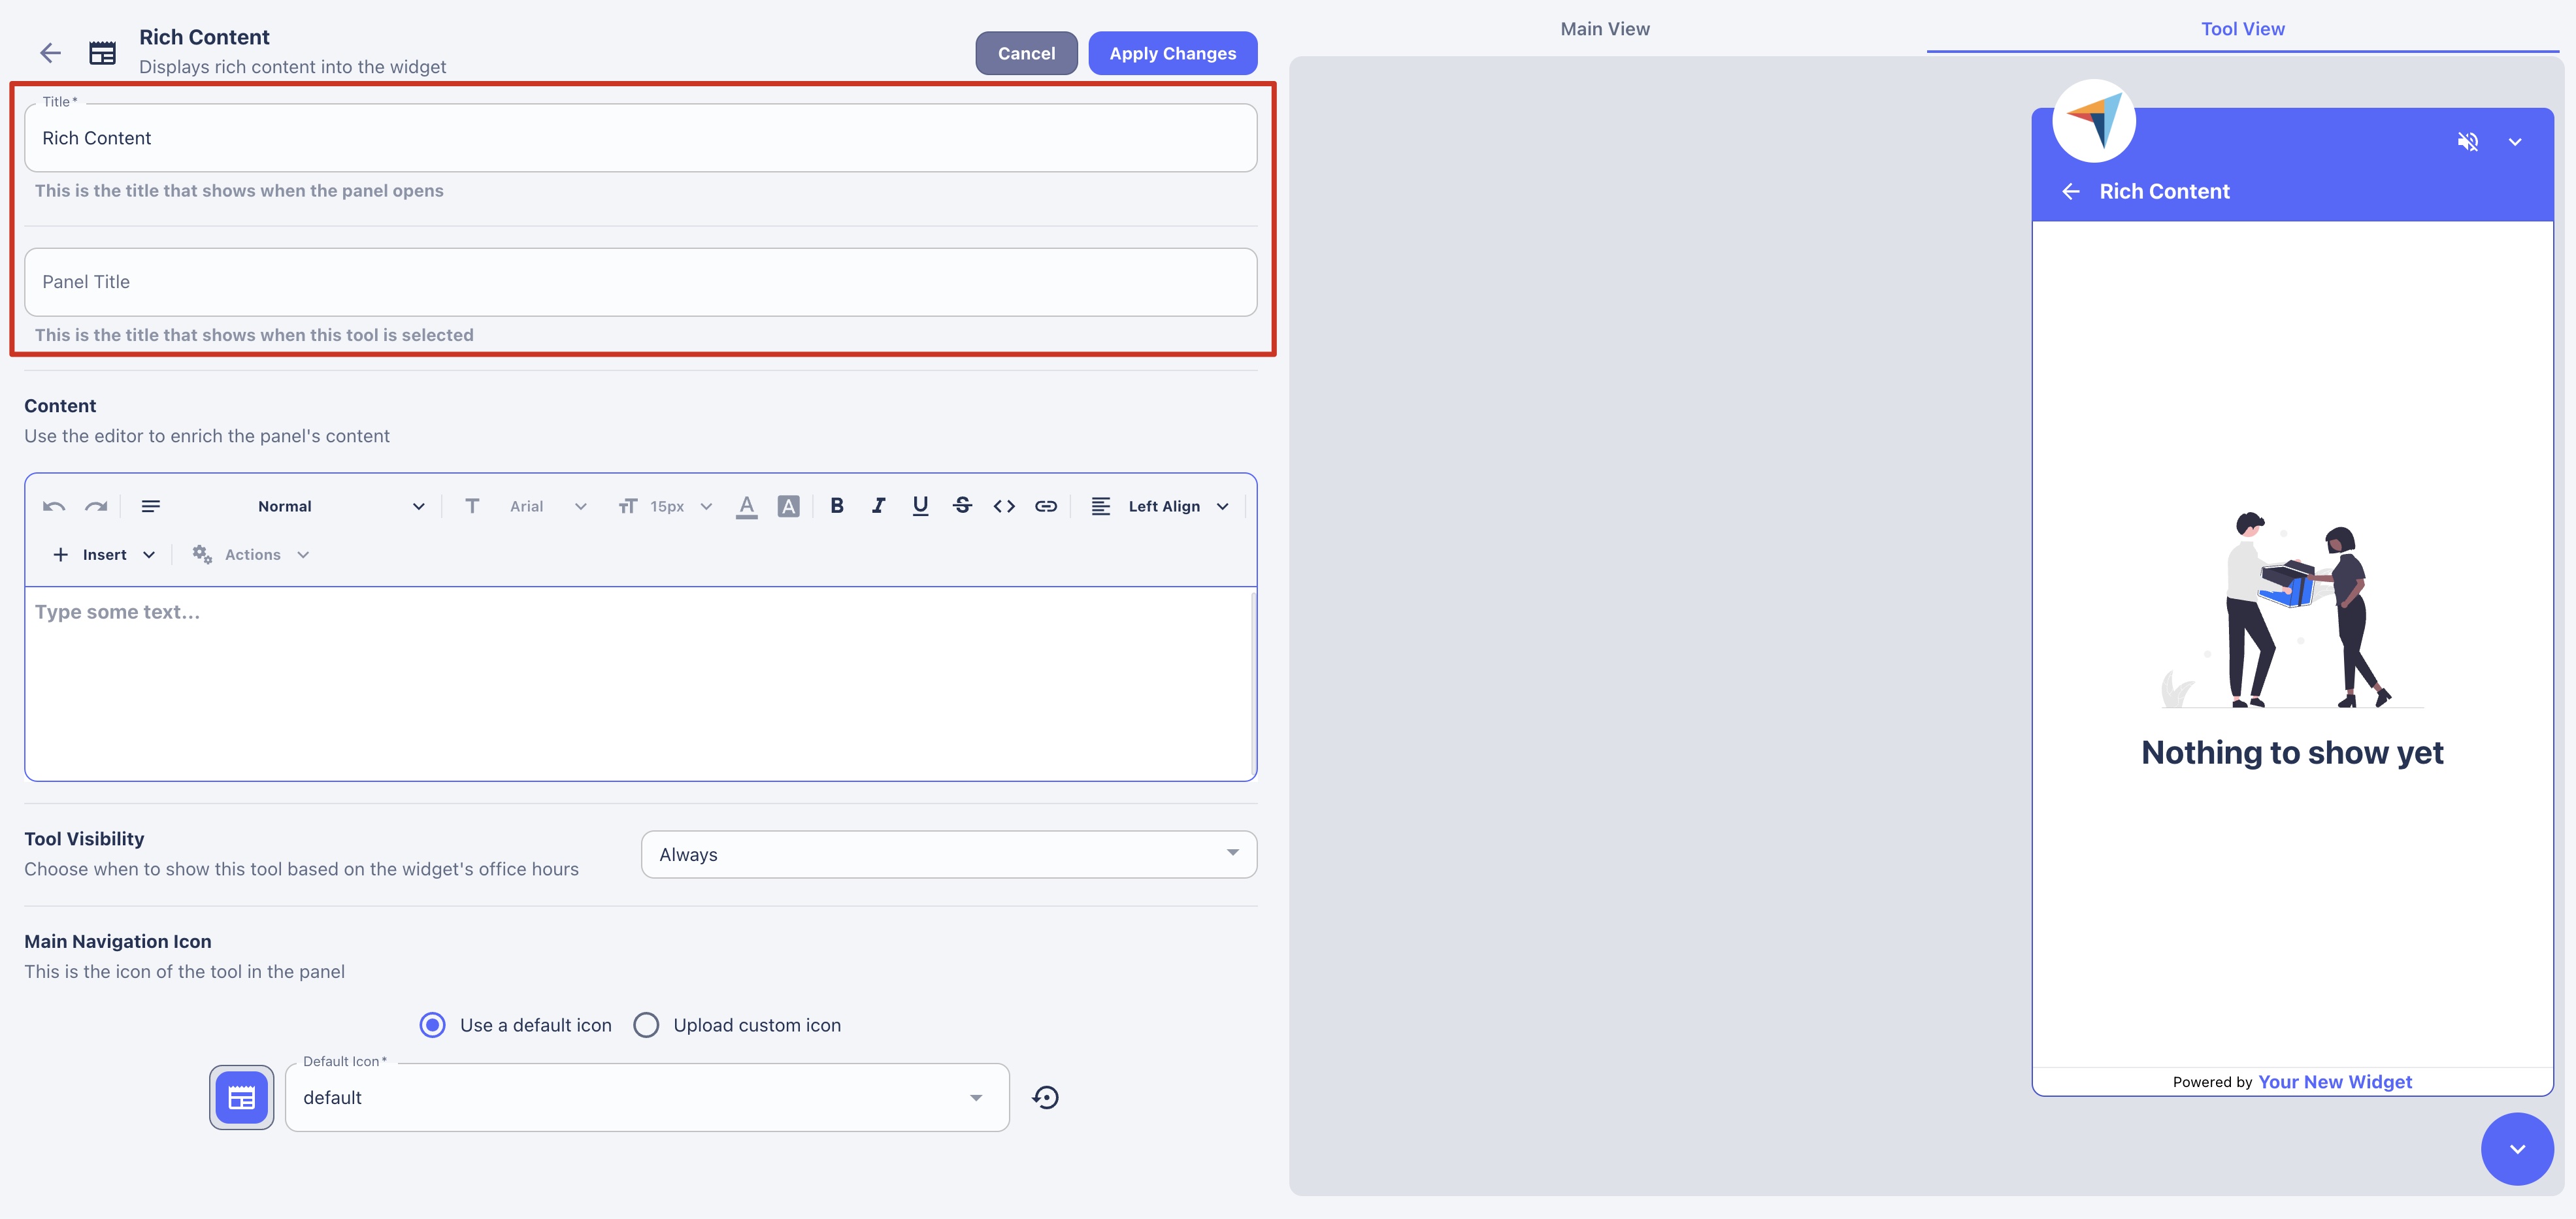Switch to the Main View tab

click(x=1605, y=29)
